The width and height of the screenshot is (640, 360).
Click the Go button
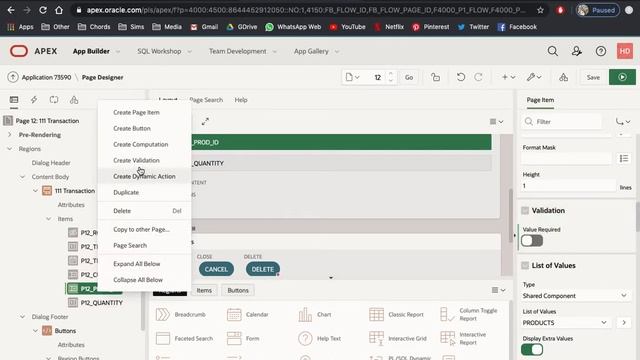tap(409, 77)
